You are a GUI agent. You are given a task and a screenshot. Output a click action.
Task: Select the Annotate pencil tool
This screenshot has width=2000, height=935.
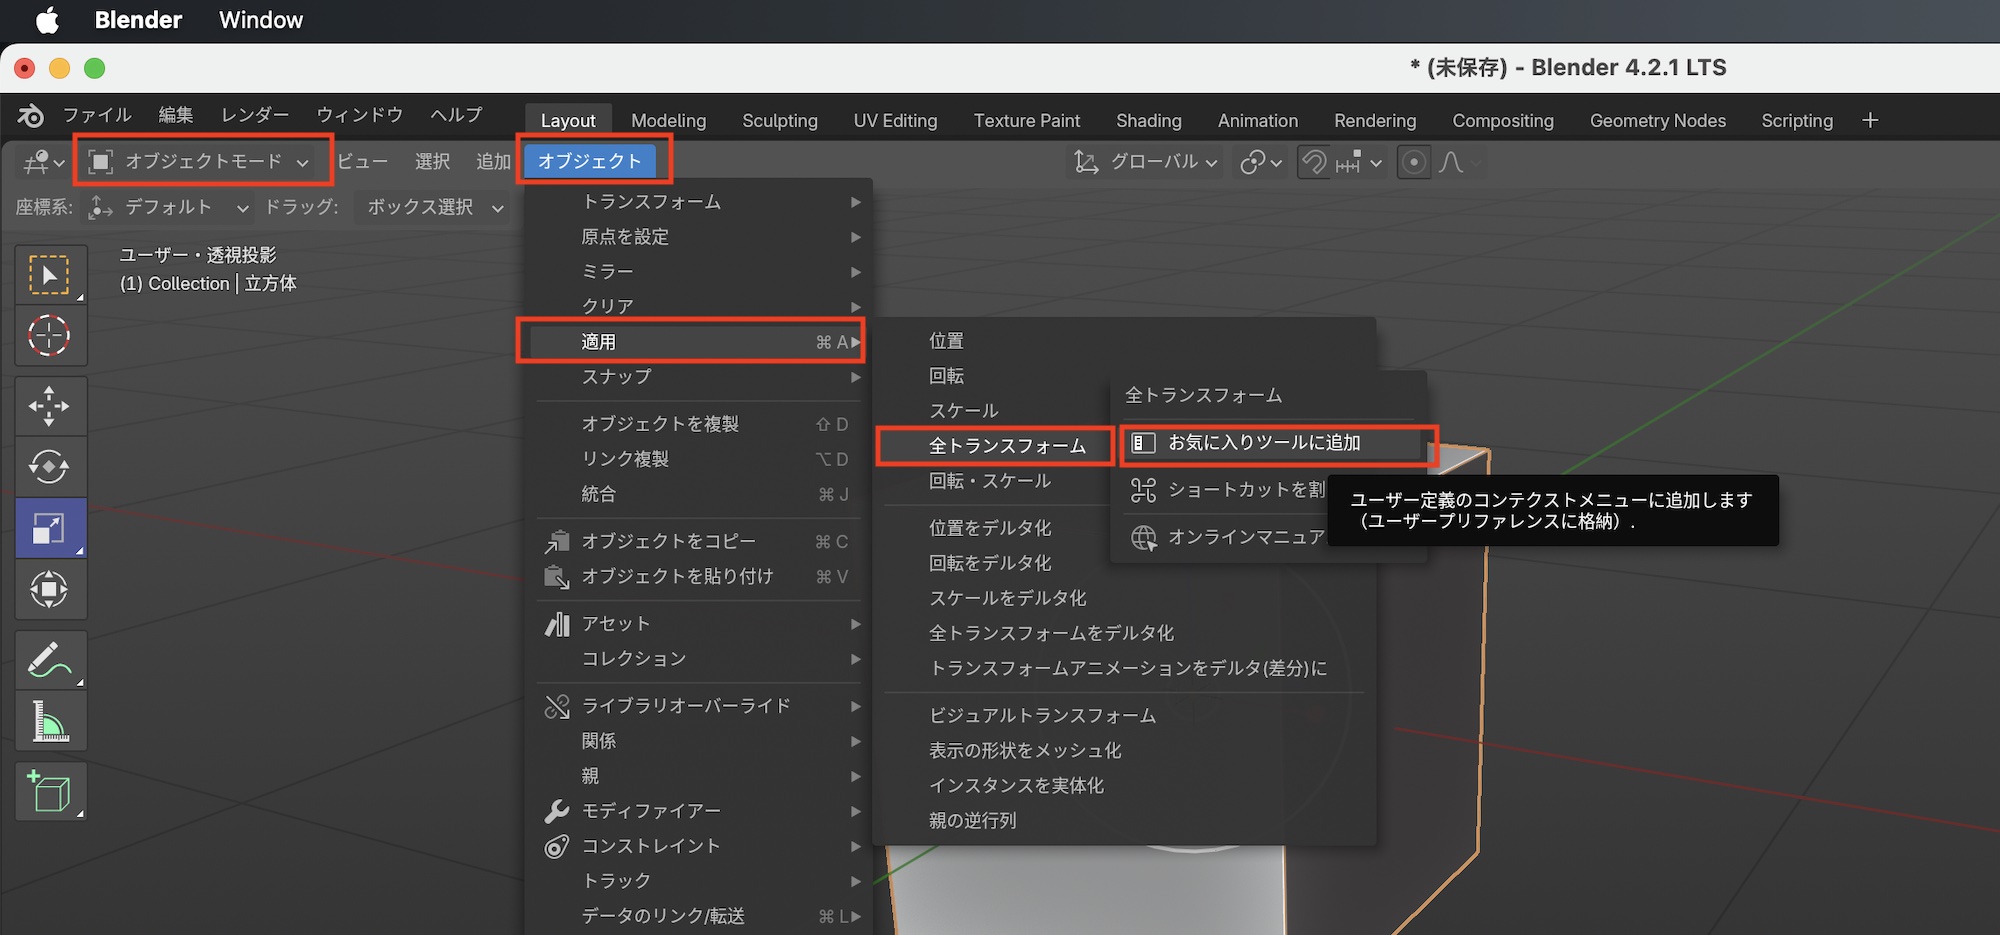pos(49,660)
